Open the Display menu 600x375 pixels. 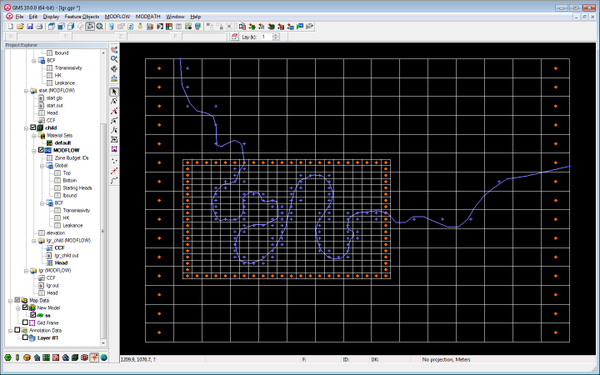pyautogui.click(x=51, y=16)
